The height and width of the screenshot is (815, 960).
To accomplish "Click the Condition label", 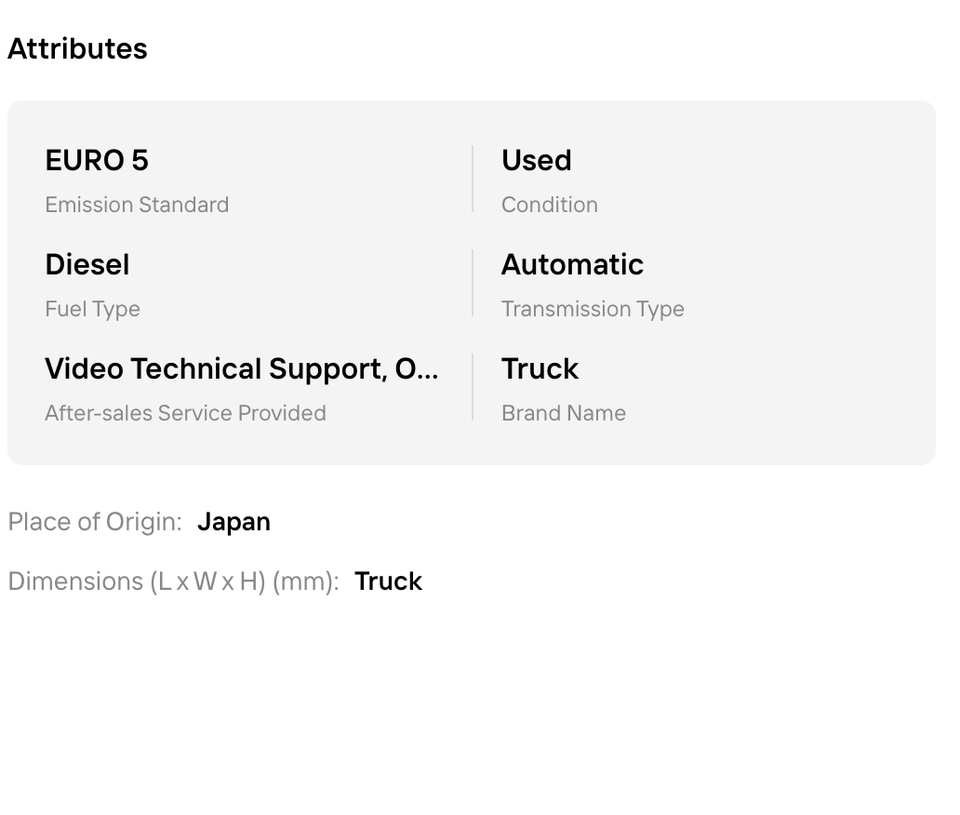I will point(549,205).
